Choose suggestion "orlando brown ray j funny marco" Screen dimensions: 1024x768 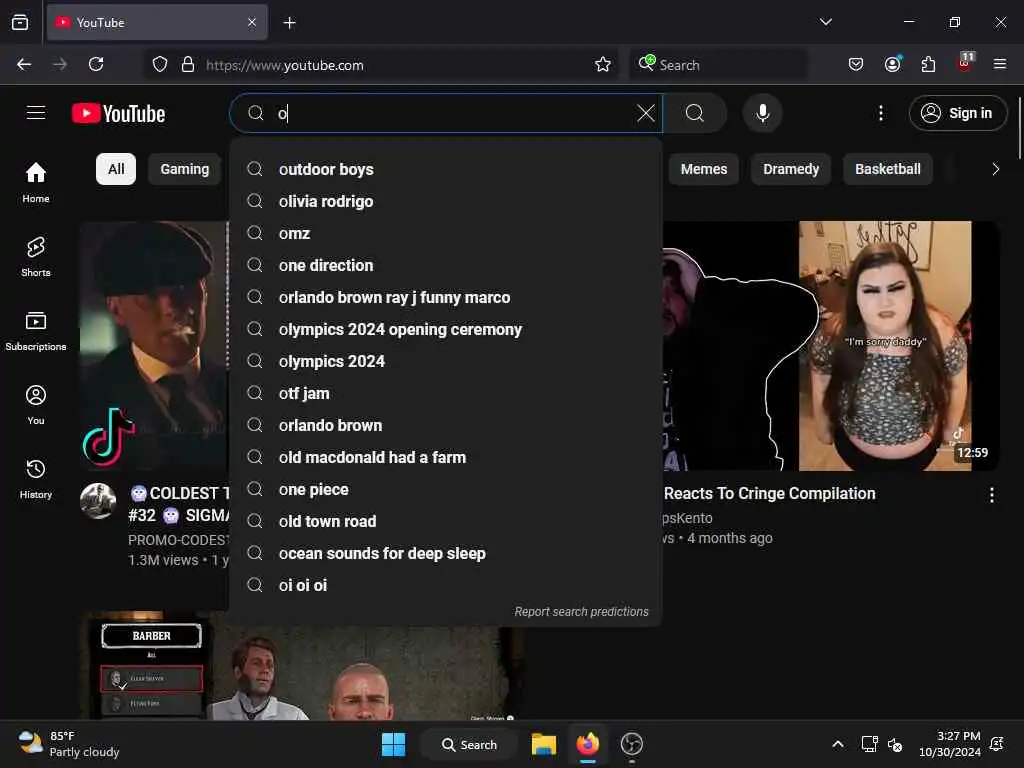tap(446, 297)
